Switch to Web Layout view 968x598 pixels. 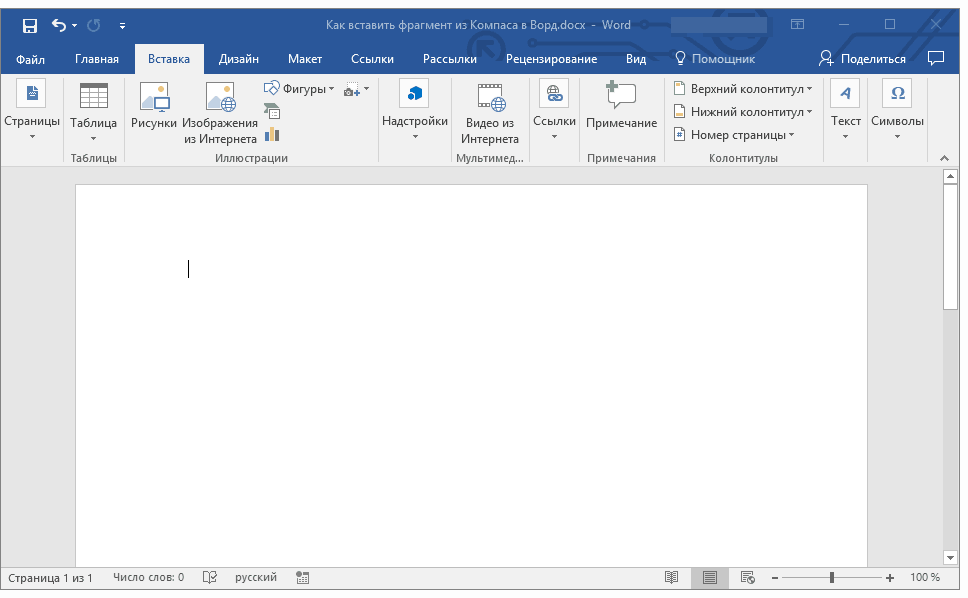tap(747, 578)
